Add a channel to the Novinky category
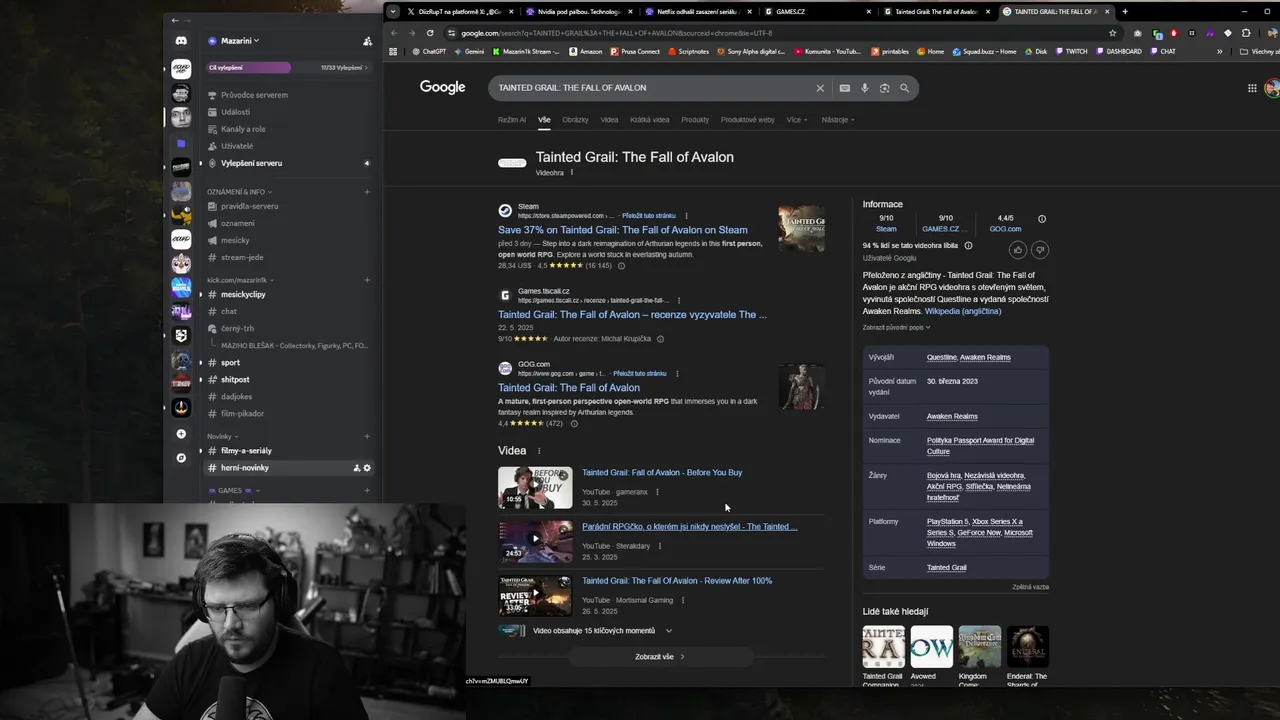 [x=367, y=436]
